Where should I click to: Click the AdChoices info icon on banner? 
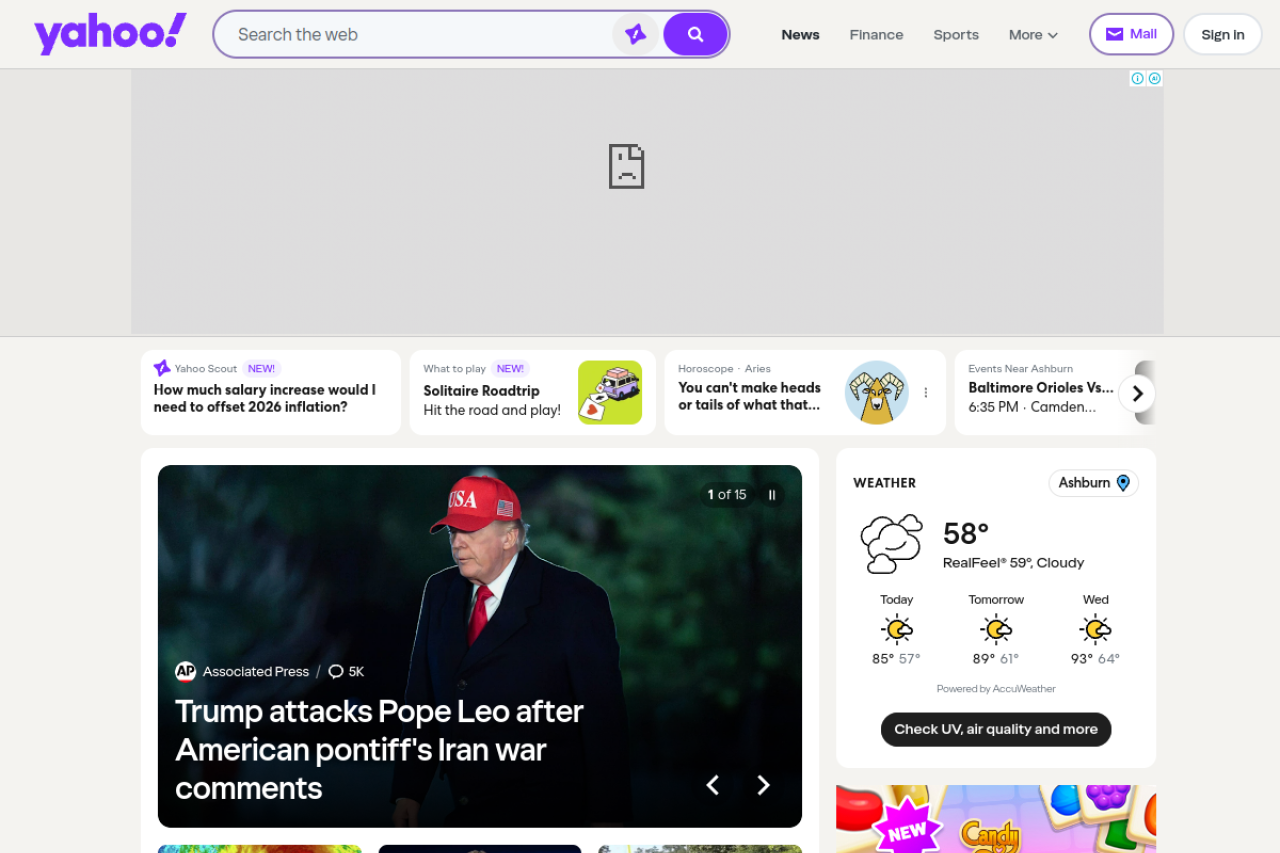click(1137, 78)
